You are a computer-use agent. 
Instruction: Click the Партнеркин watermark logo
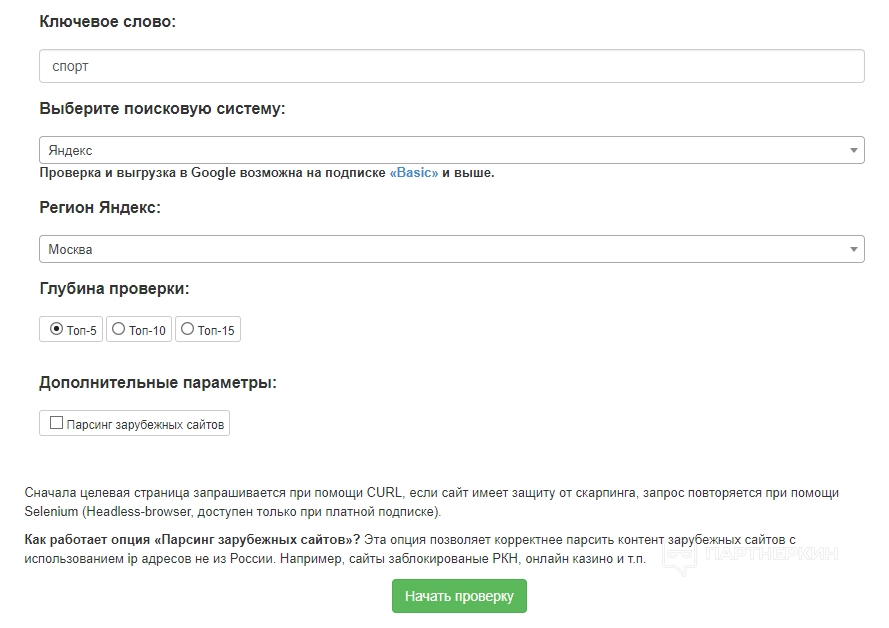click(750, 555)
